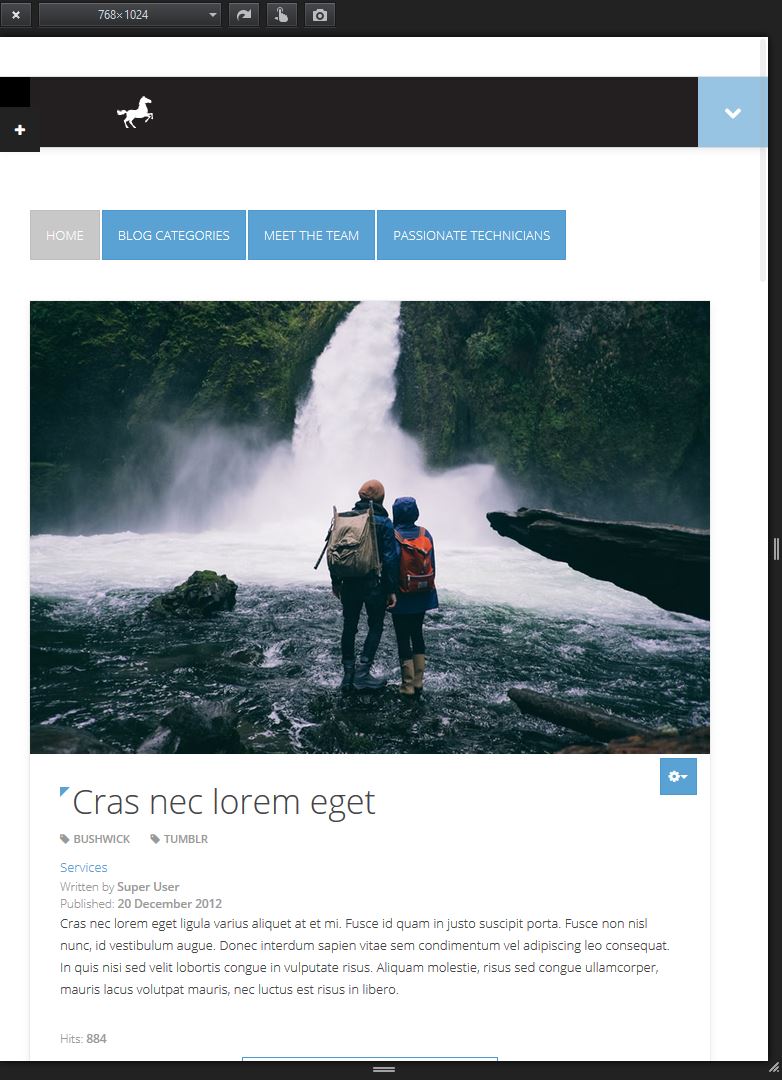Click the white horse logo
782x1080 pixels.
(135, 112)
